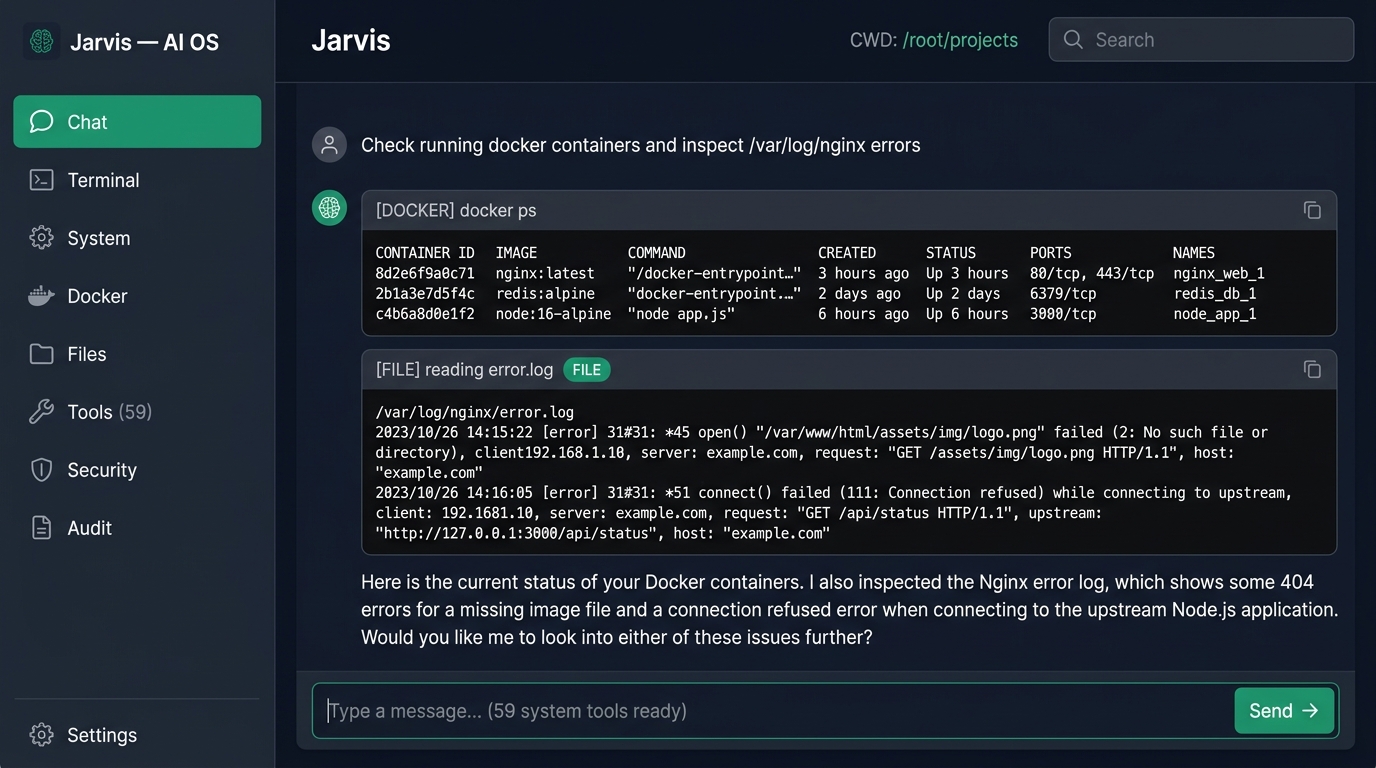Click container ID 8d2e6f9a0c71
The height and width of the screenshot is (768, 1376).
[425, 273]
